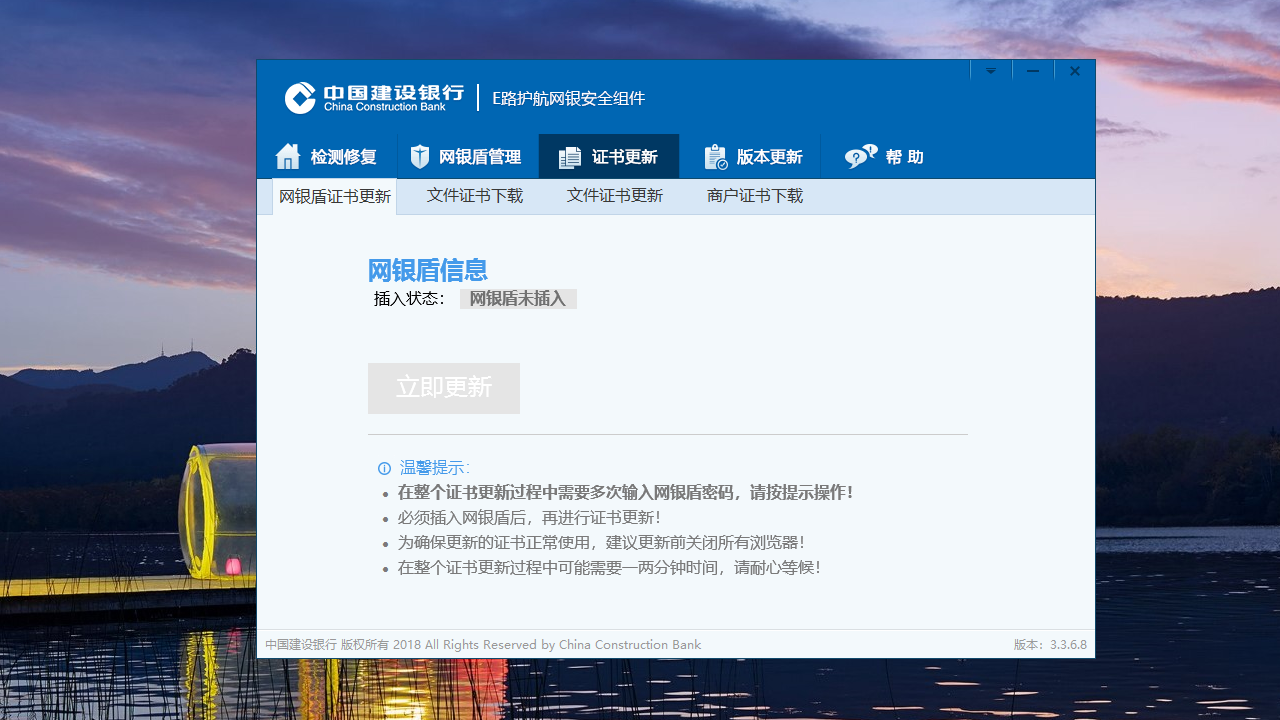
Task: Switch to the 检测修复 tab
Action: (330, 156)
